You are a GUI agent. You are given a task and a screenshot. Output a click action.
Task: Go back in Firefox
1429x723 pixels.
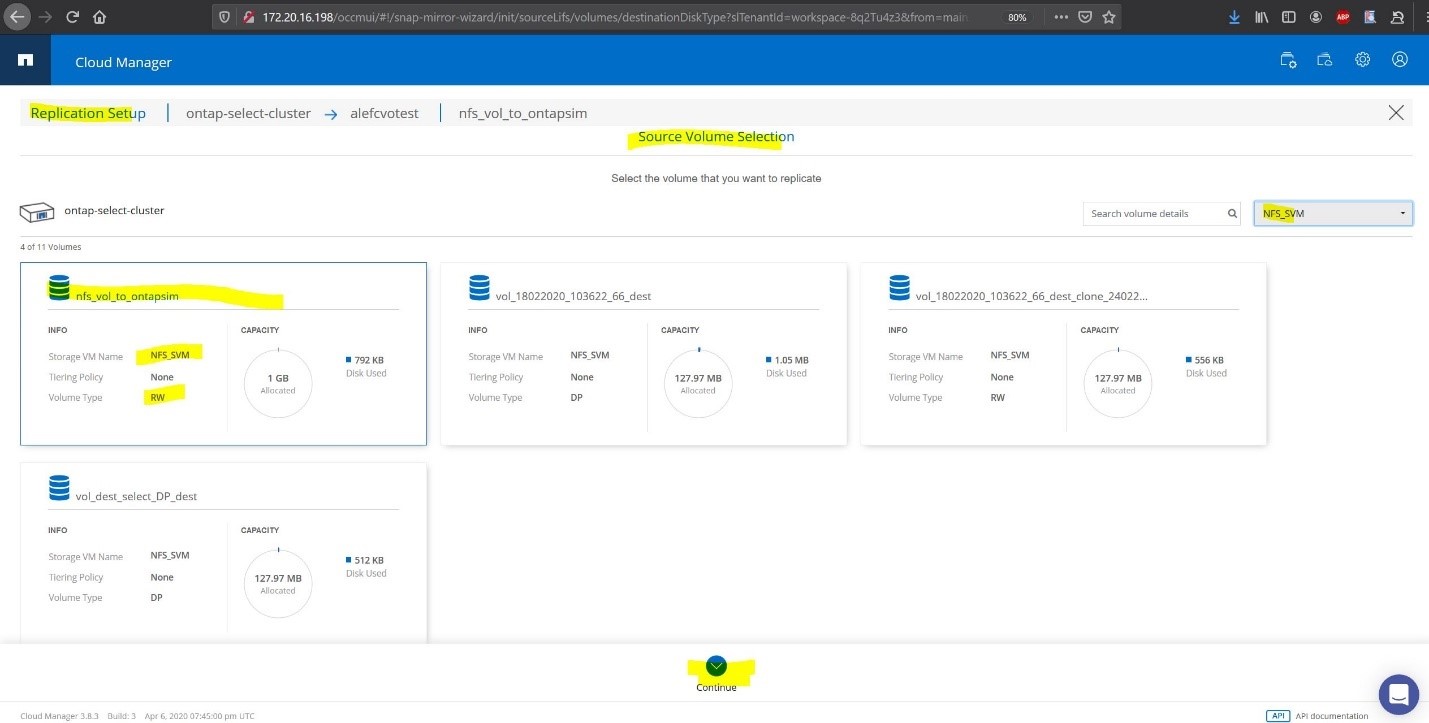[x=17, y=17]
